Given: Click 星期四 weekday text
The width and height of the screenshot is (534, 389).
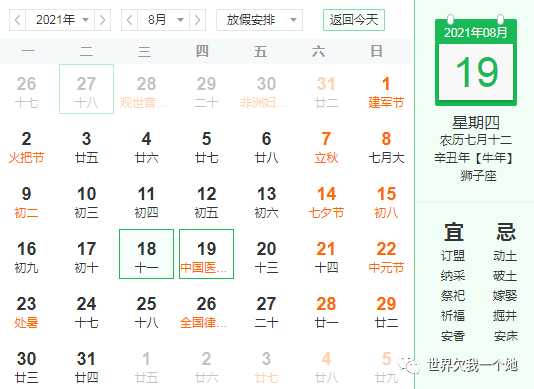Looking at the screenshot, I should [476, 123].
